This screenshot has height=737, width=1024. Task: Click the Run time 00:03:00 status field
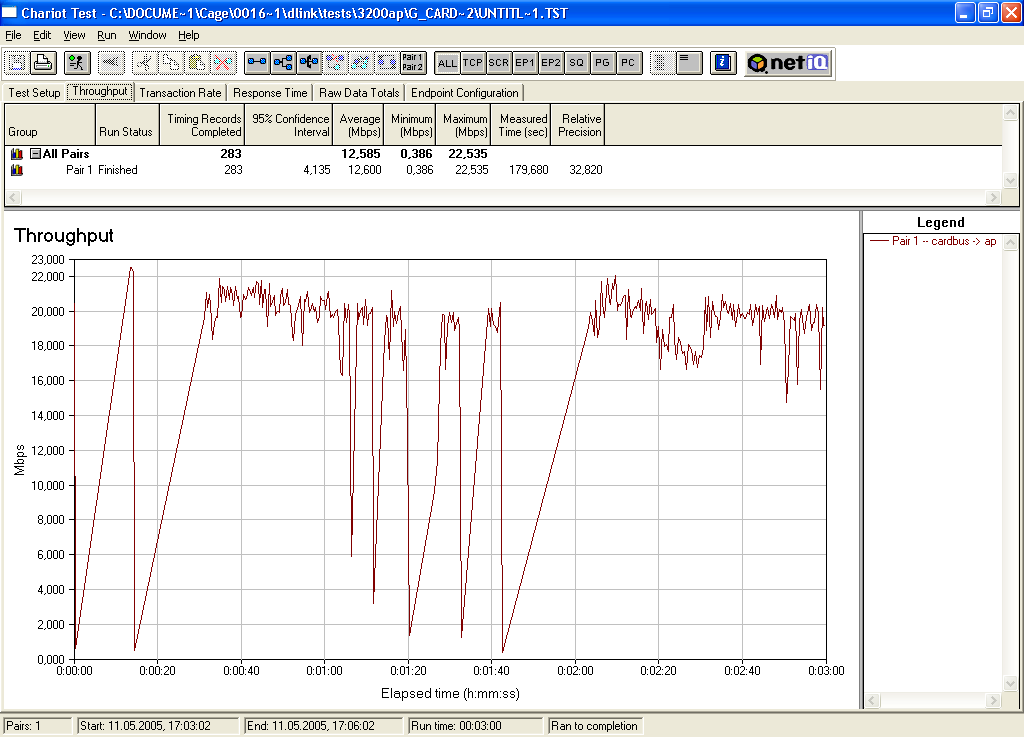[x=475, y=726]
